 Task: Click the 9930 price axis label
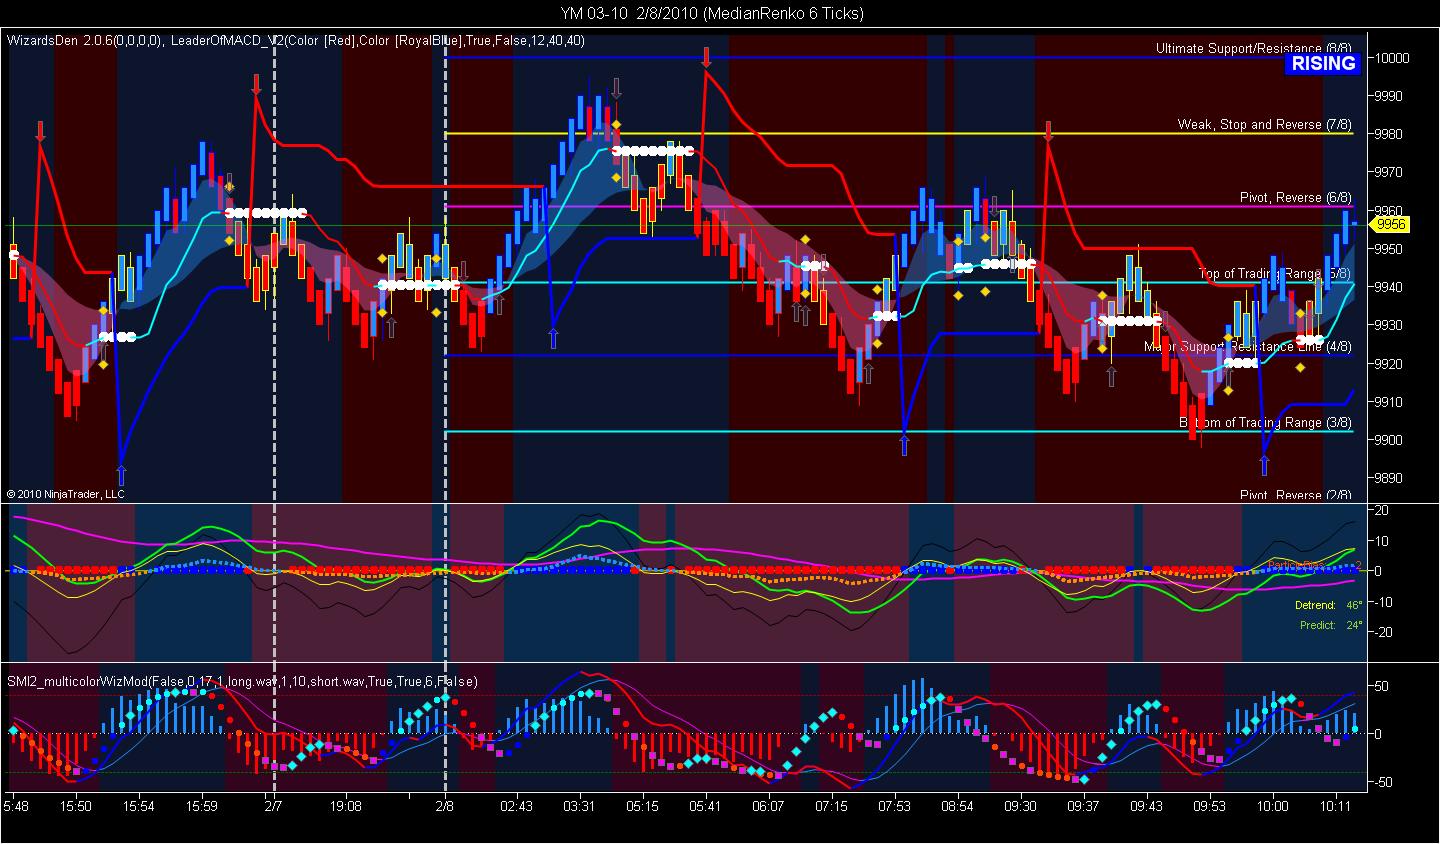[x=1390, y=325]
